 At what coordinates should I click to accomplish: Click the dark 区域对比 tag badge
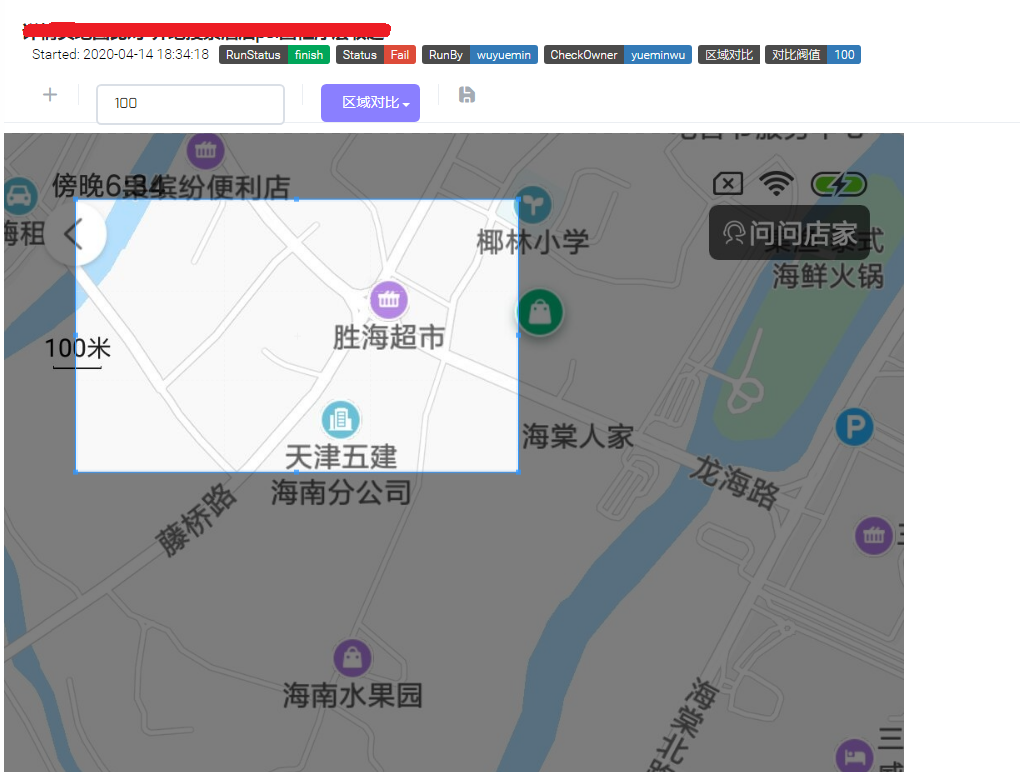[x=729, y=55]
